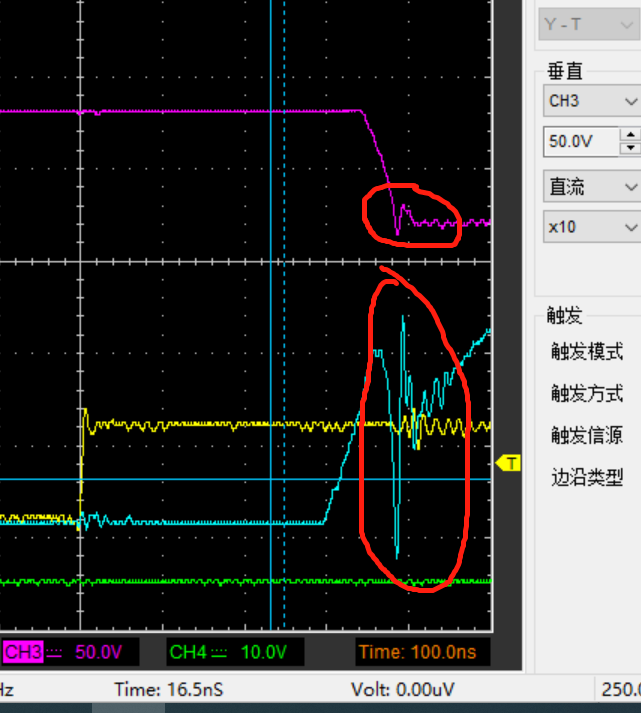641x713 pixels.
Task: Select the CH4 channel label
Action: click(x=189, y=652)
